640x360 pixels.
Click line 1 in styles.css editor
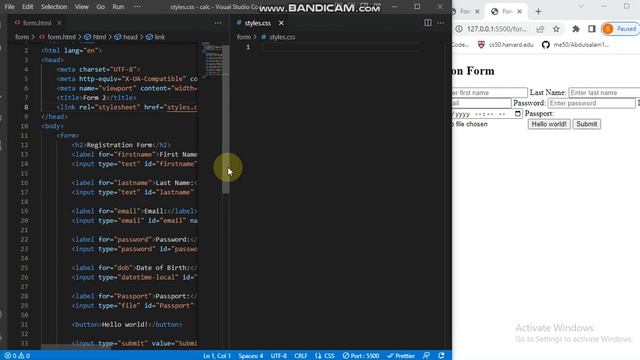[341, 47]
